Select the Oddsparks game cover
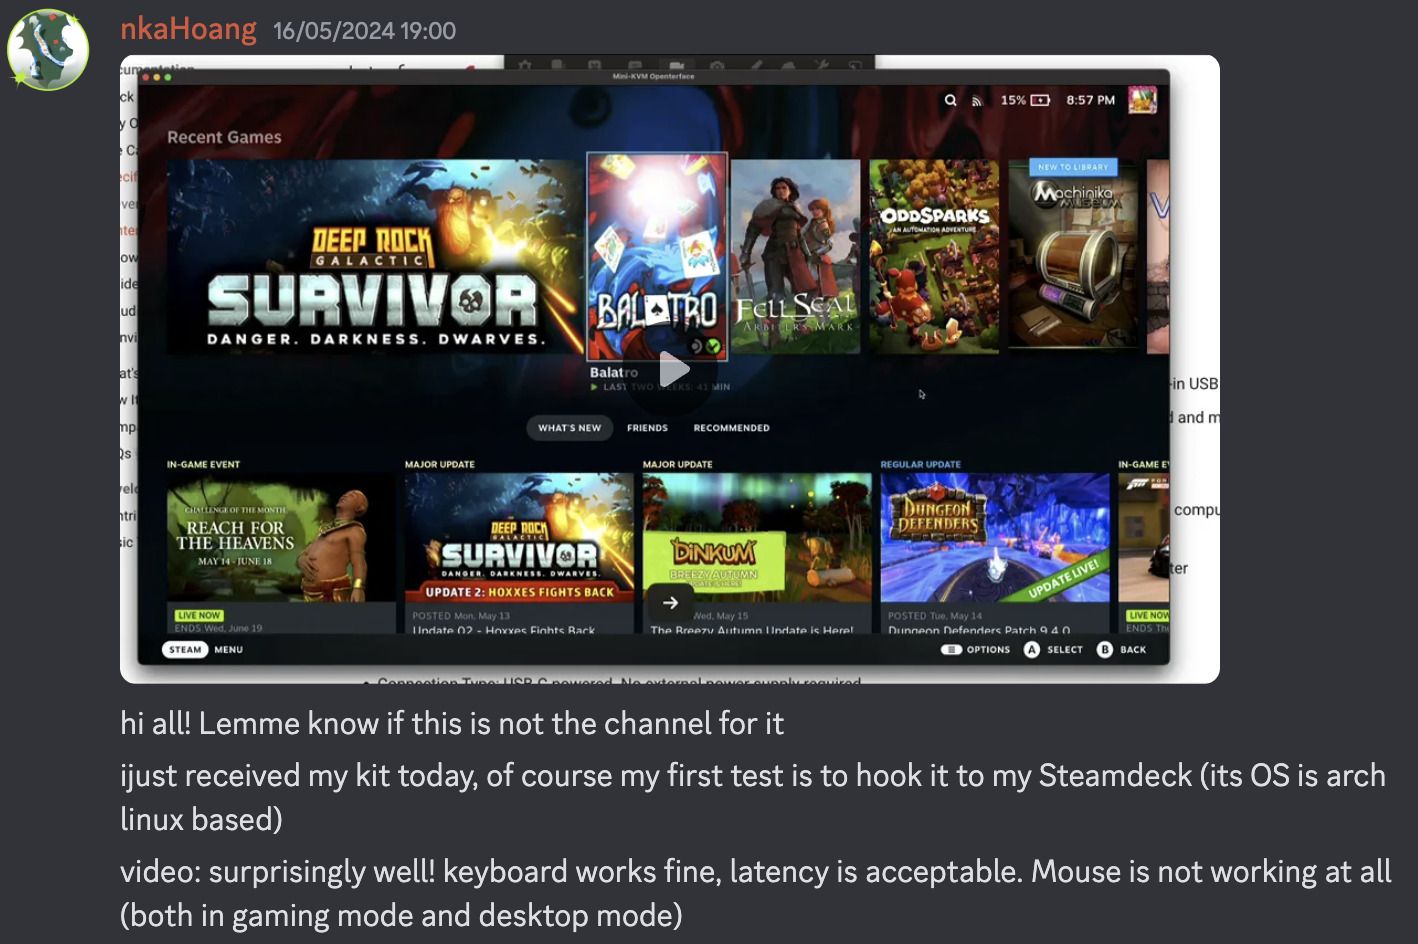Viewport: 1418px width, 944px height. [934, 256]
